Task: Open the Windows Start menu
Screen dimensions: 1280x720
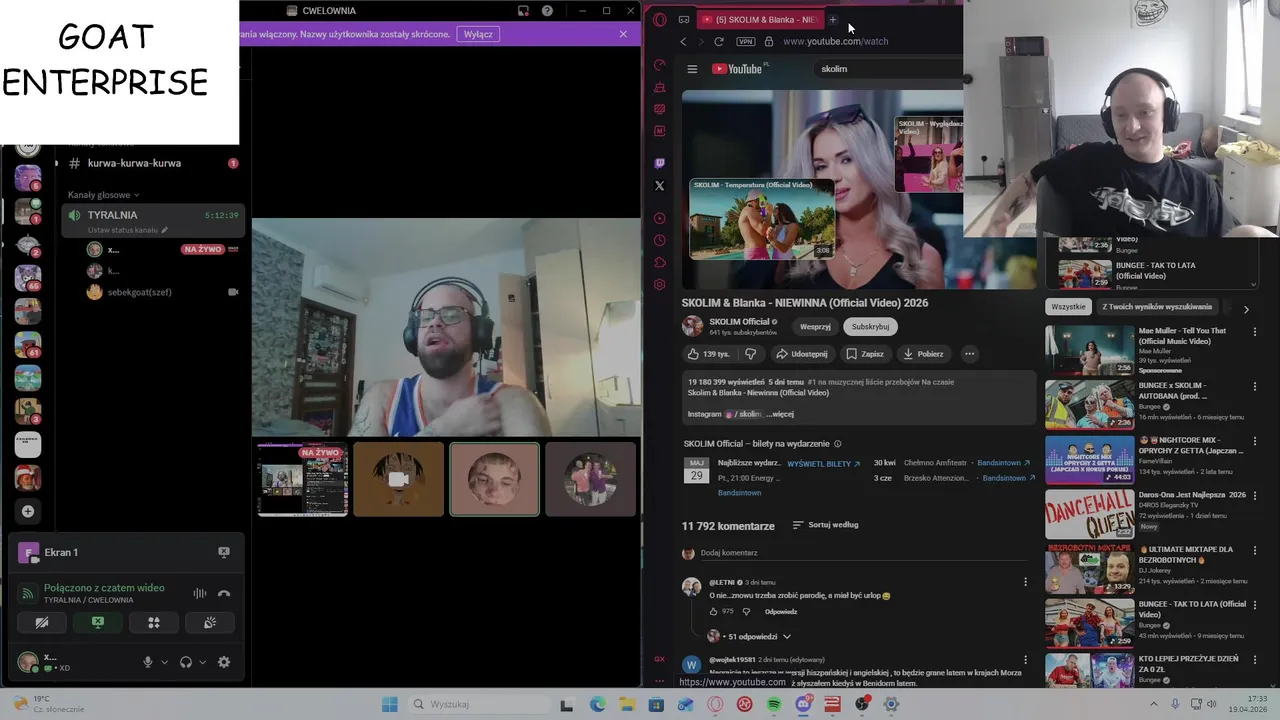Action: point(390,704)
